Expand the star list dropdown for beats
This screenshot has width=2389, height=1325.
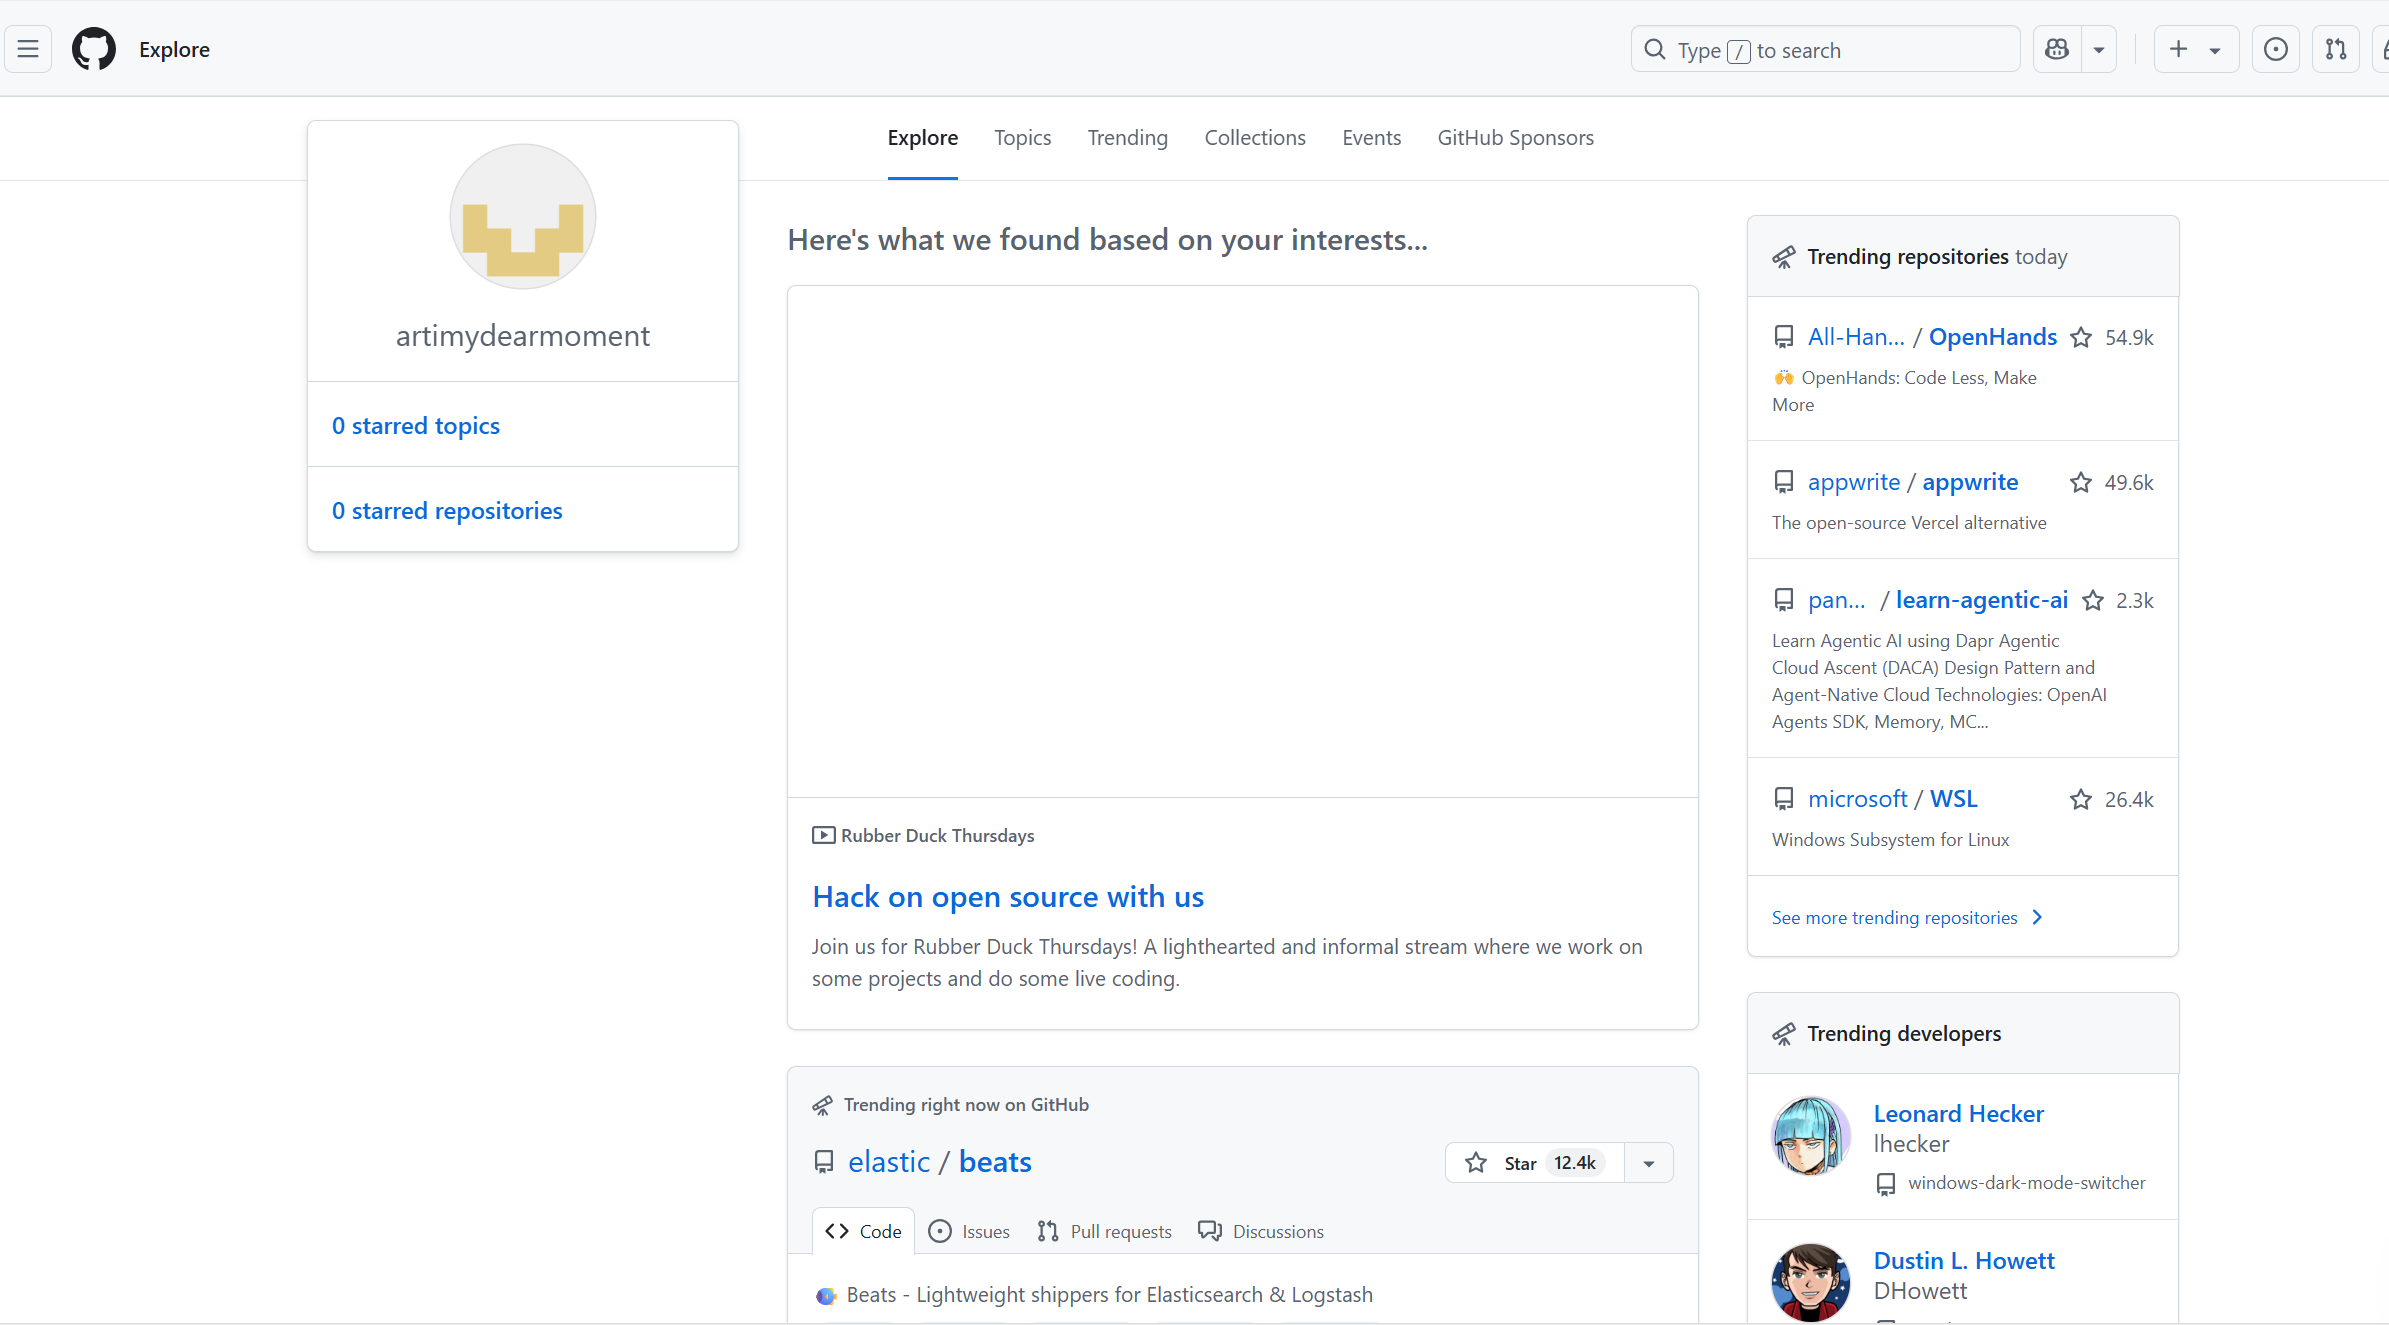click(x=1649, y=1163)
